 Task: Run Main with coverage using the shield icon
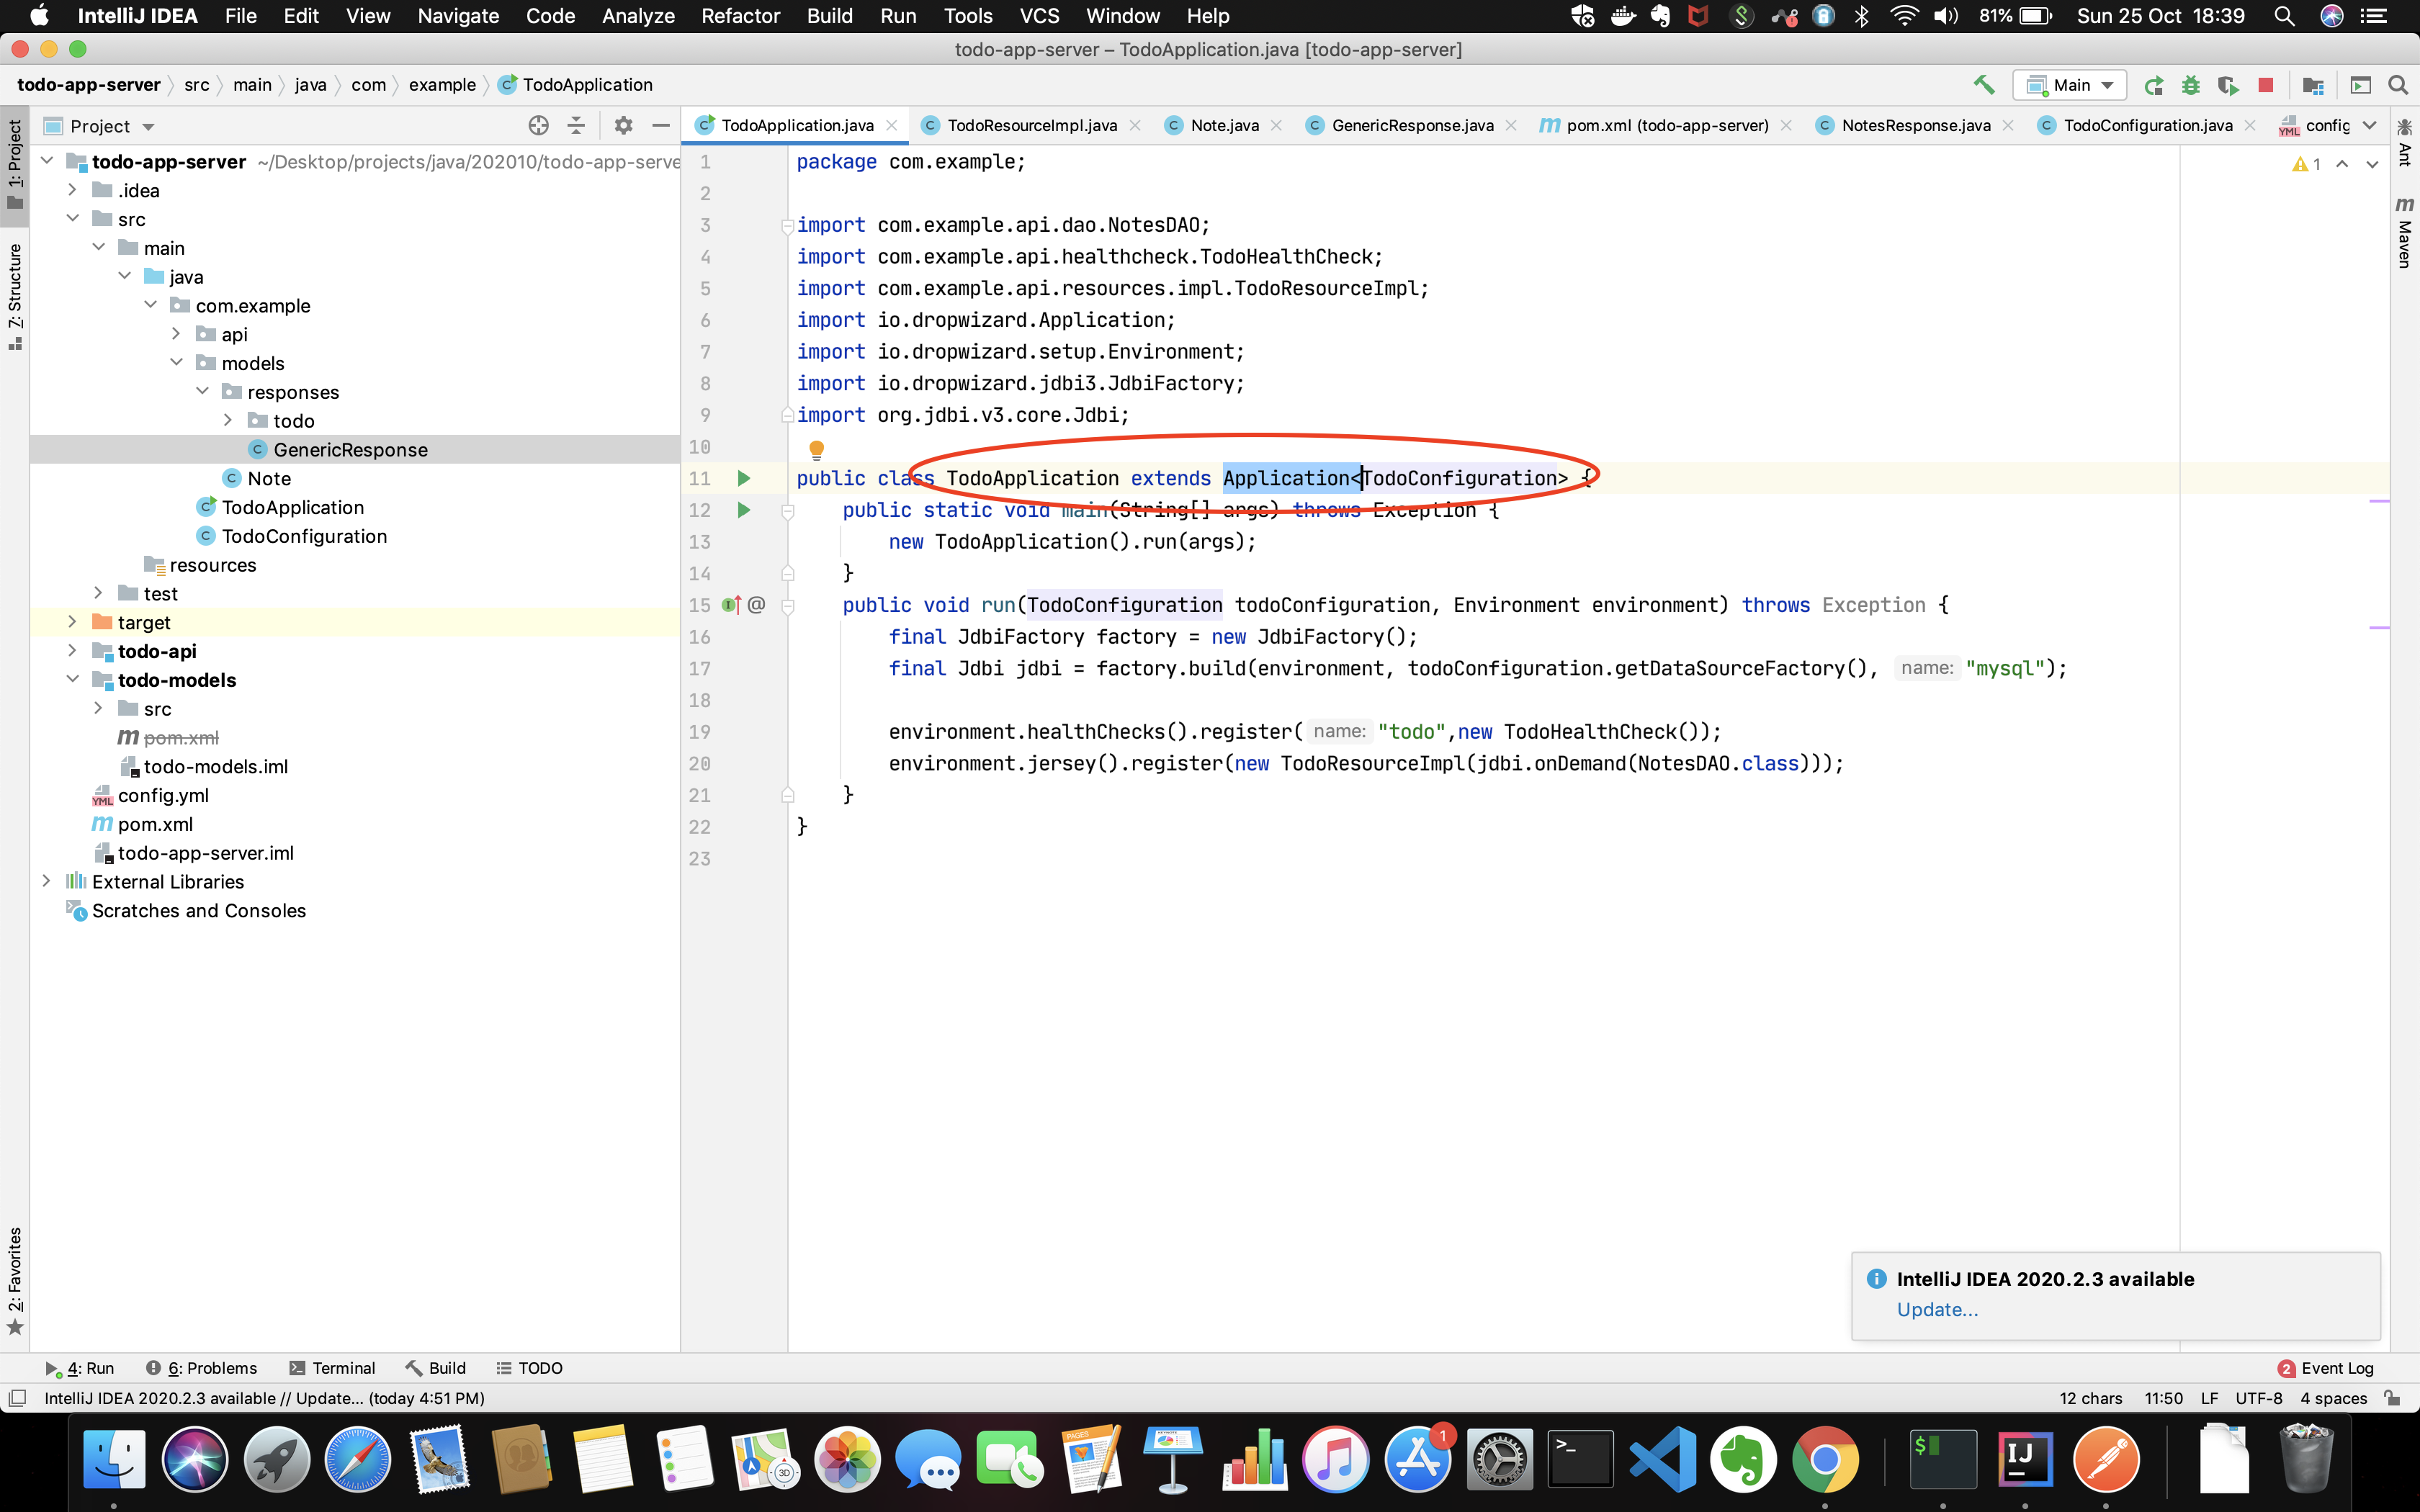pyautogui.click(x=2228, y=85)
